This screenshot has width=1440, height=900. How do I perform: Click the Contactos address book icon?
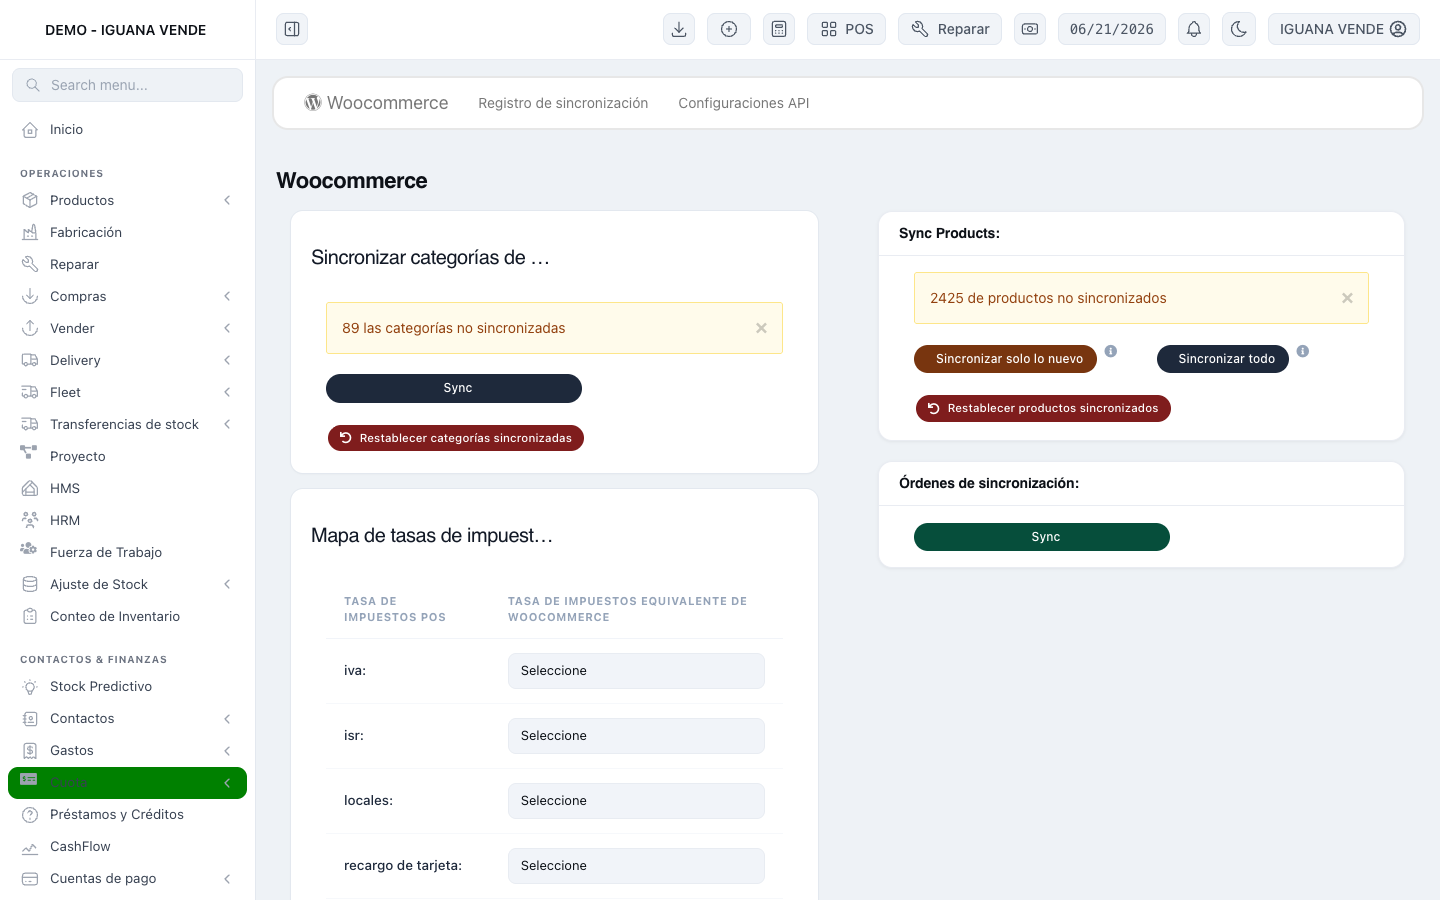[x=30, y=719]
